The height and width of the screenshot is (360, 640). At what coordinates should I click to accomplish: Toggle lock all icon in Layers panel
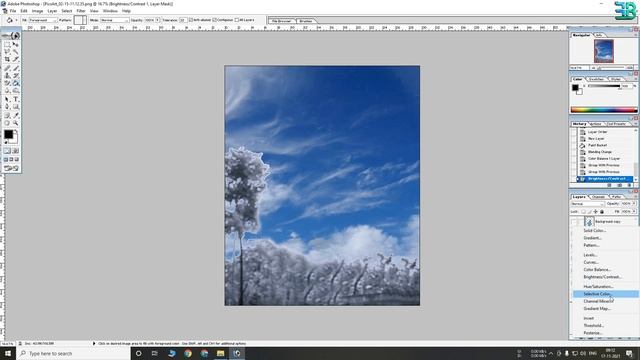(x=602, y=212)
